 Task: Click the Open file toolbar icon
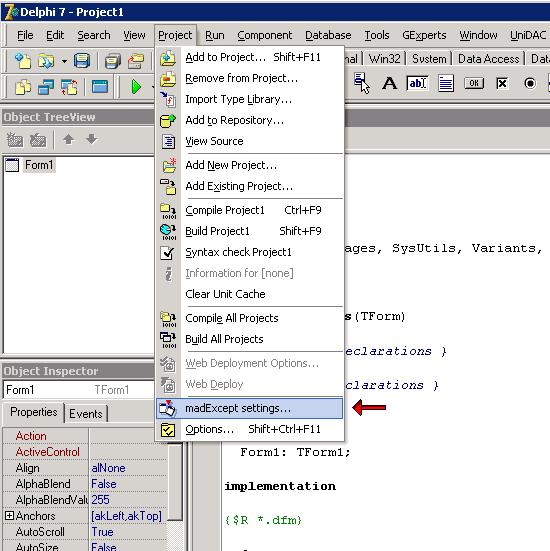(x=46, y=61)
